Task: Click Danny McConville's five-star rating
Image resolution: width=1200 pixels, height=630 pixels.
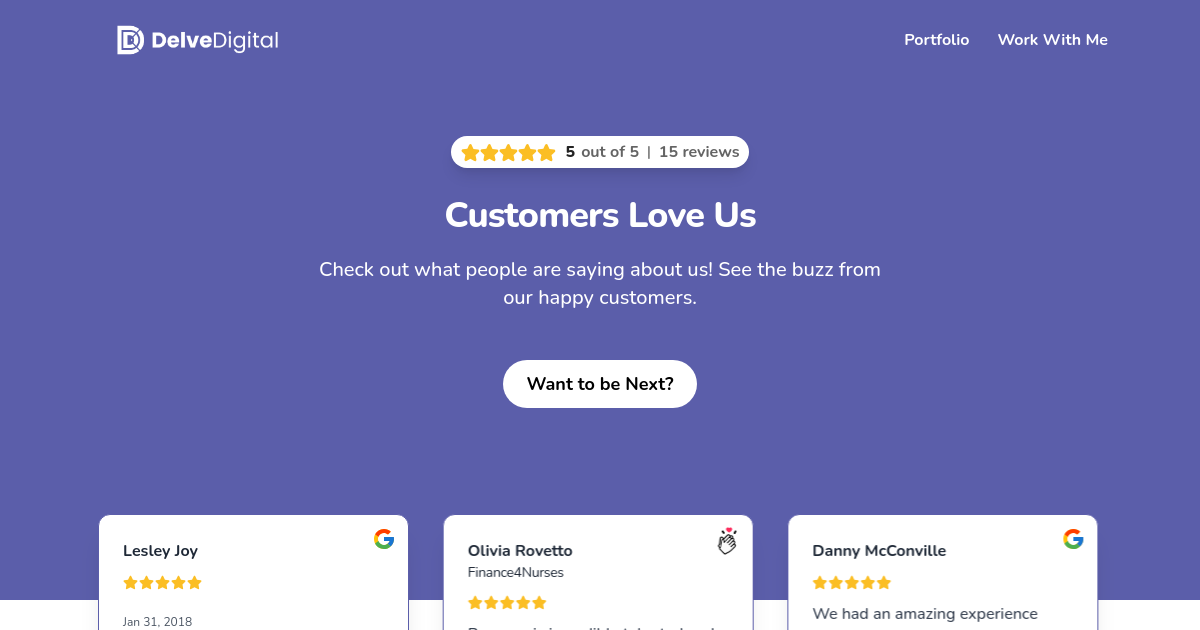Action: point(852,582)
